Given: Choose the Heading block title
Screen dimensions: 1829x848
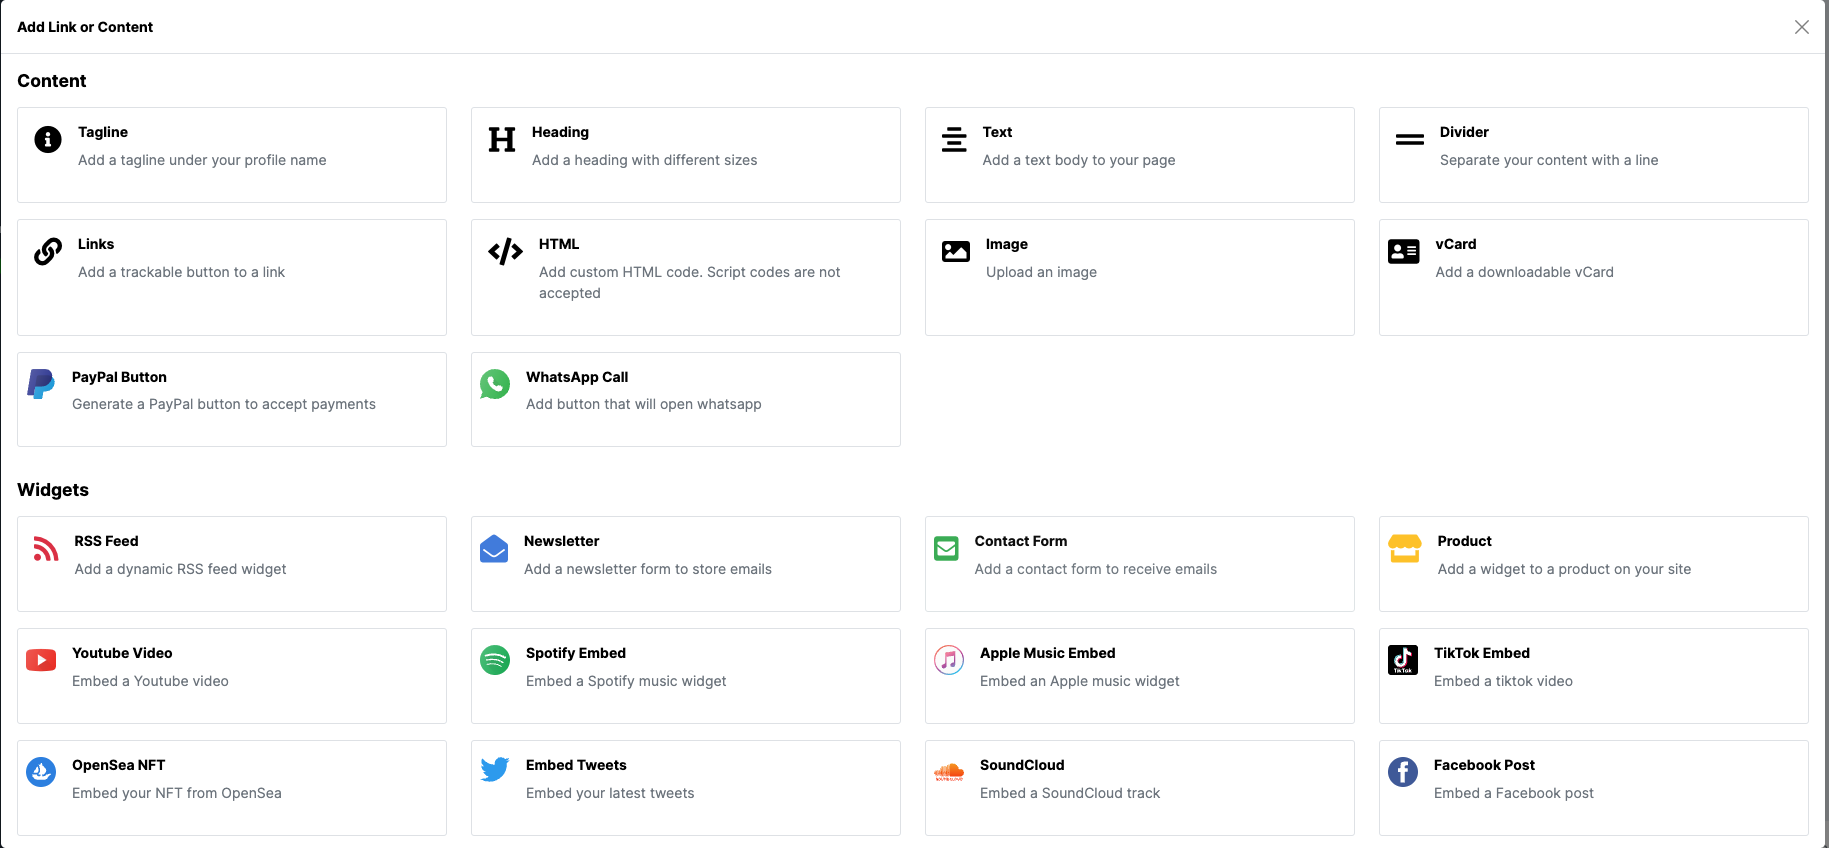Looking at the screenshot, I should click(560, 132).
